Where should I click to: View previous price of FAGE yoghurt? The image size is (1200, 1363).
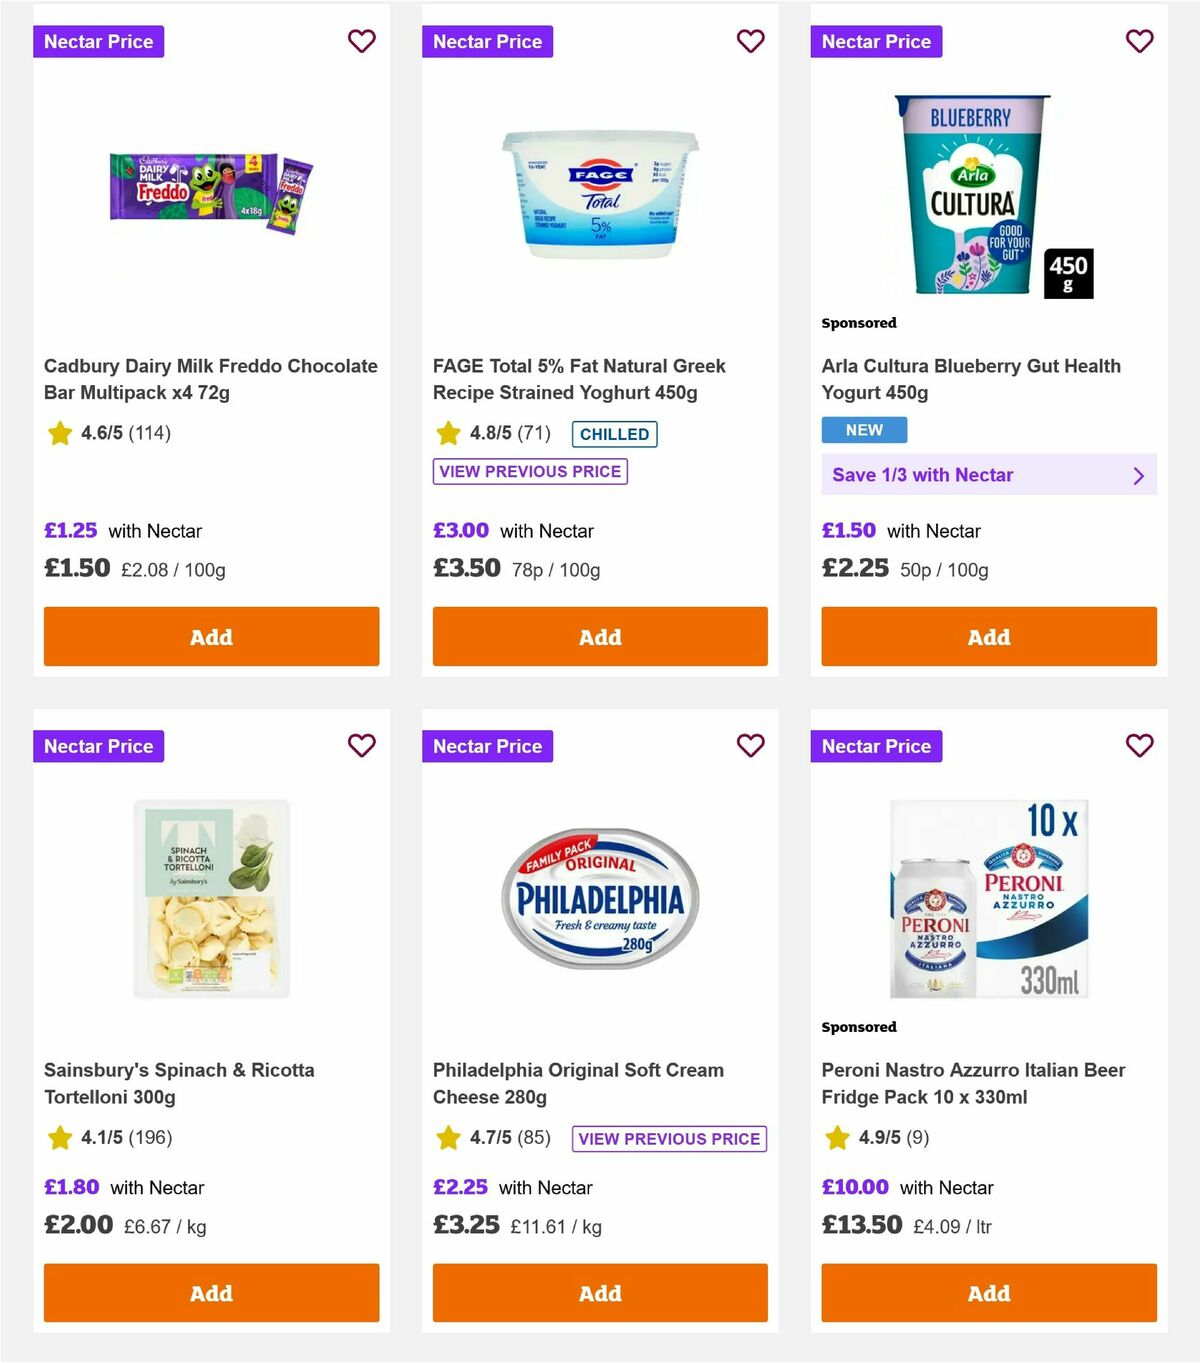(x=529, y=471)
